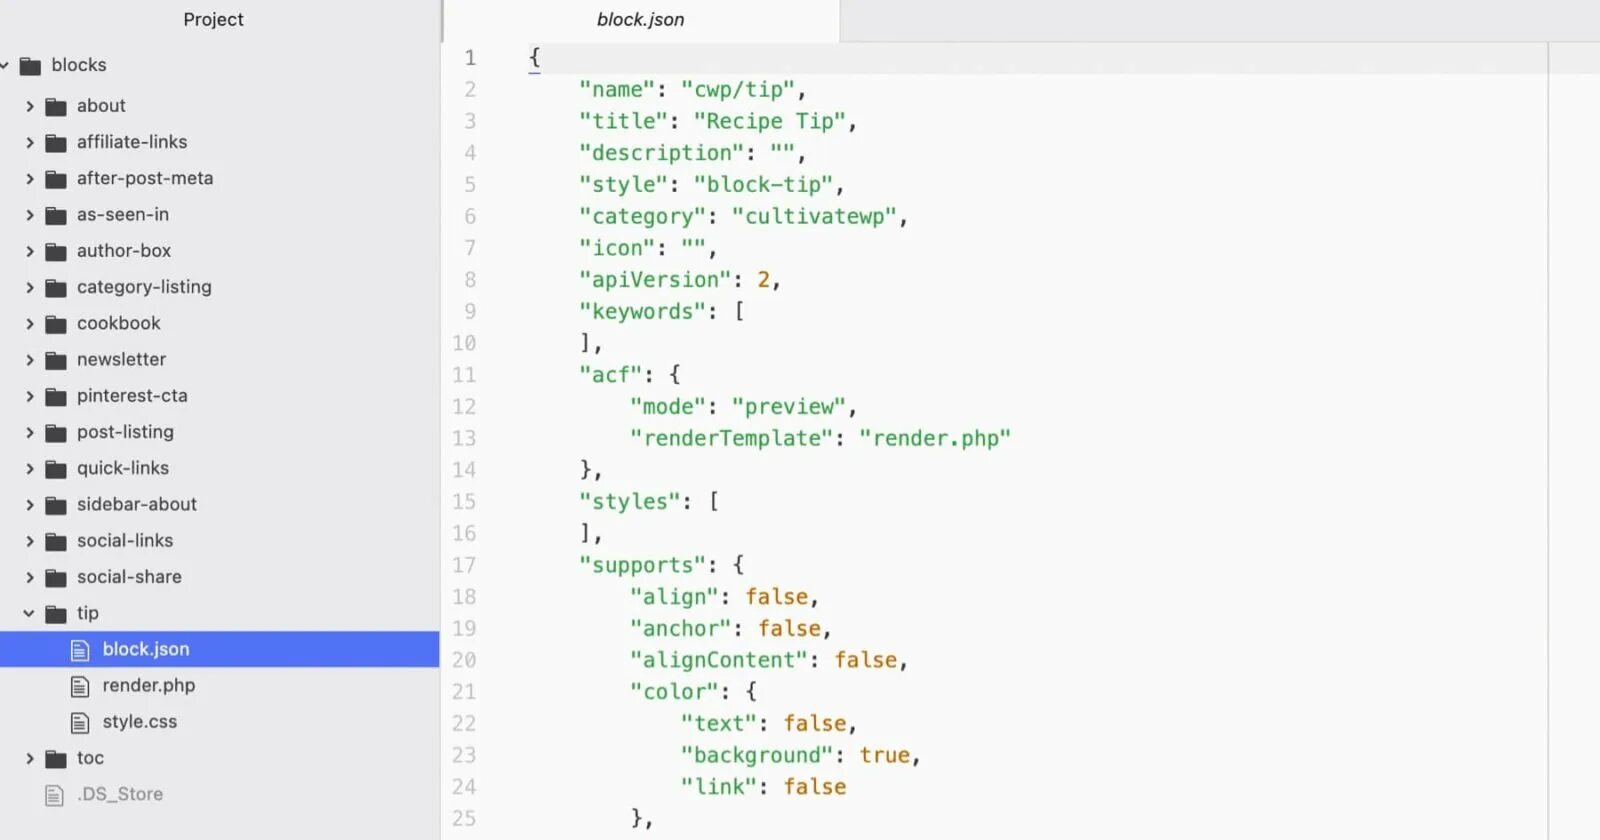
Task: Click the pinterest-cta folder icon
Action: (56, 396)
